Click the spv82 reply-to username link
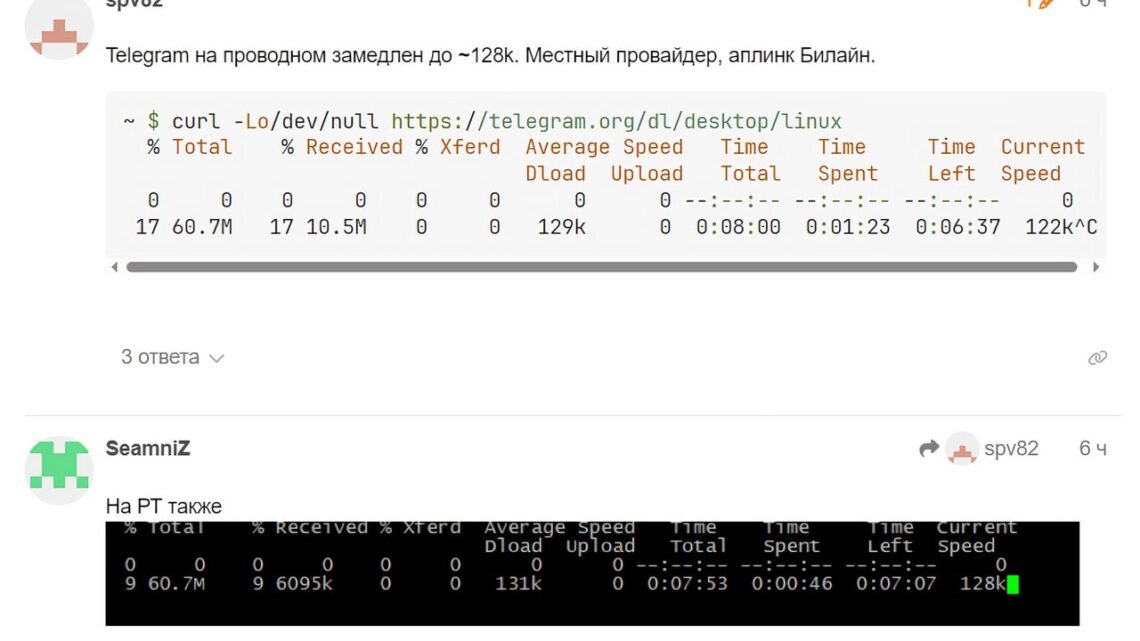 tap(1011, 449)
